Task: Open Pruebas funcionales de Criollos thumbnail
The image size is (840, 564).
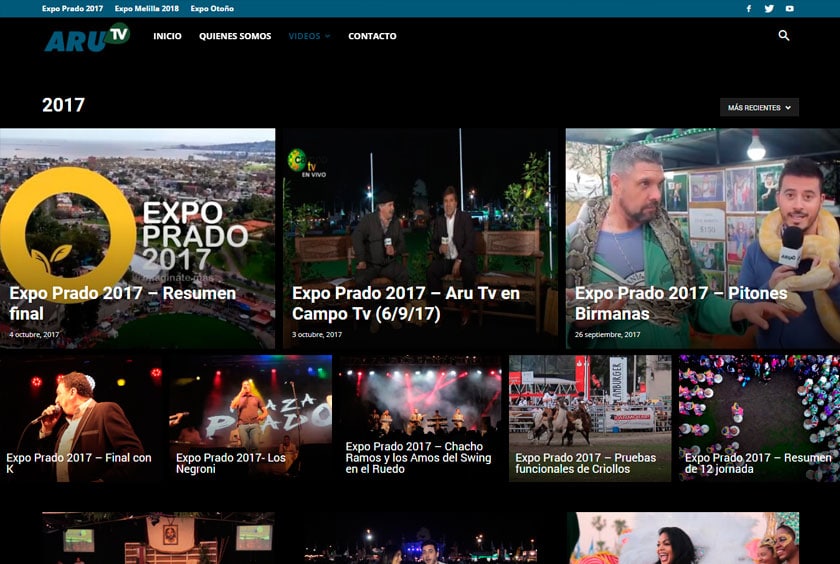Action: pyautogui.click(x=590, y=418)
